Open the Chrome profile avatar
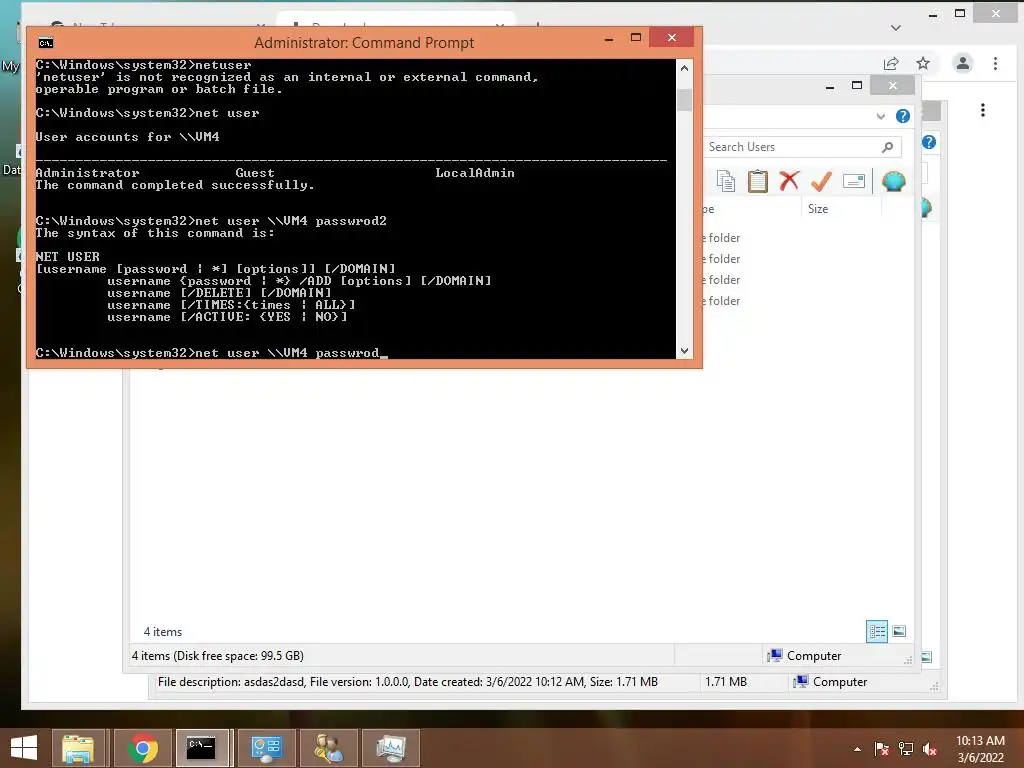The width and height of the screenshot is (1024, 768). pos(963,63)
